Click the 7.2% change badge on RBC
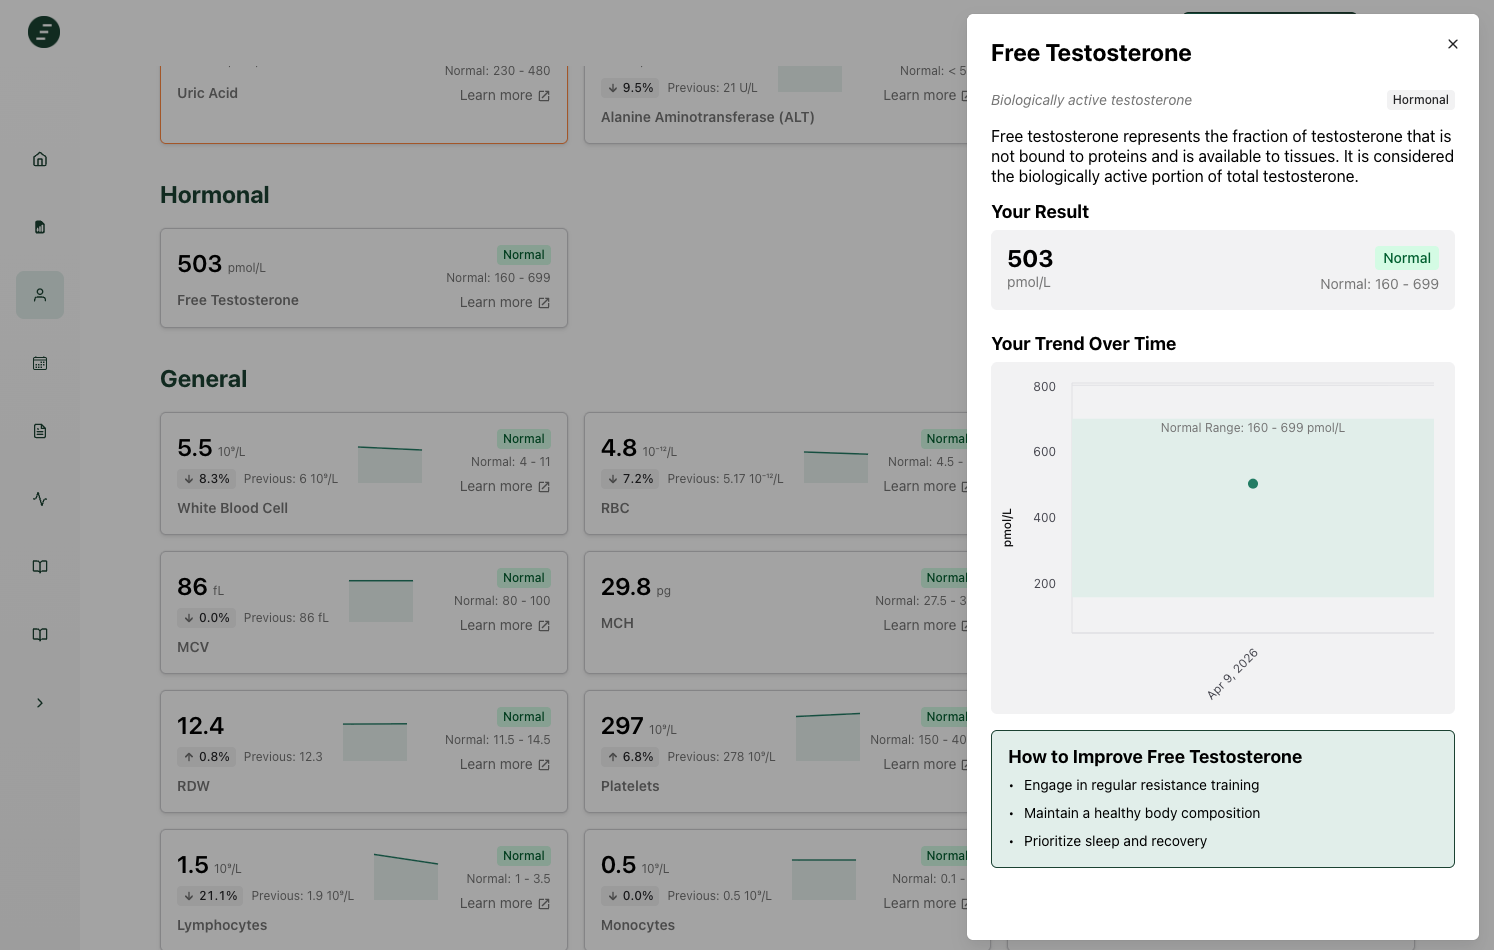This screenshot has width=1494, height=950. (x=630, y=479)
